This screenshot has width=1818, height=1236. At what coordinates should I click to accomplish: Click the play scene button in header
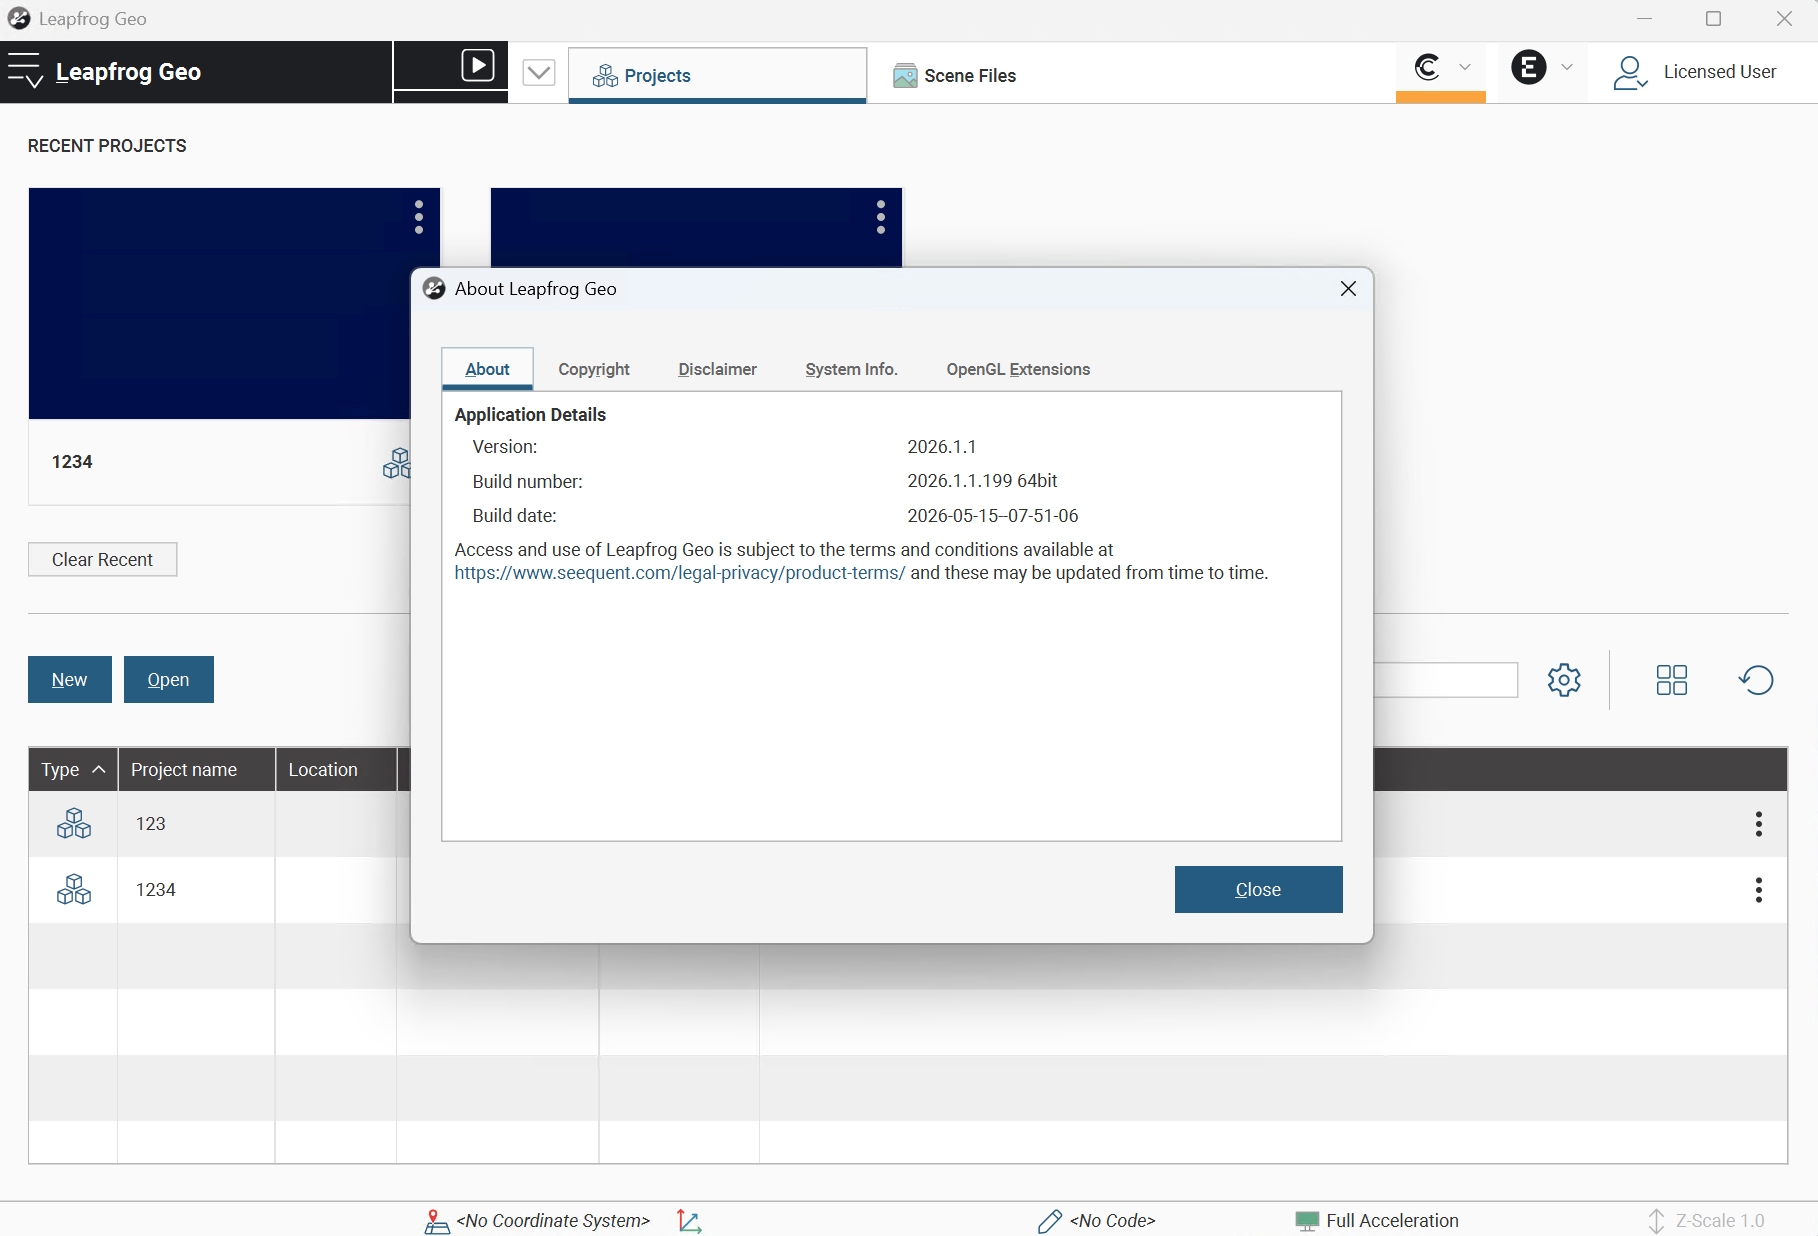click(477, 66)
